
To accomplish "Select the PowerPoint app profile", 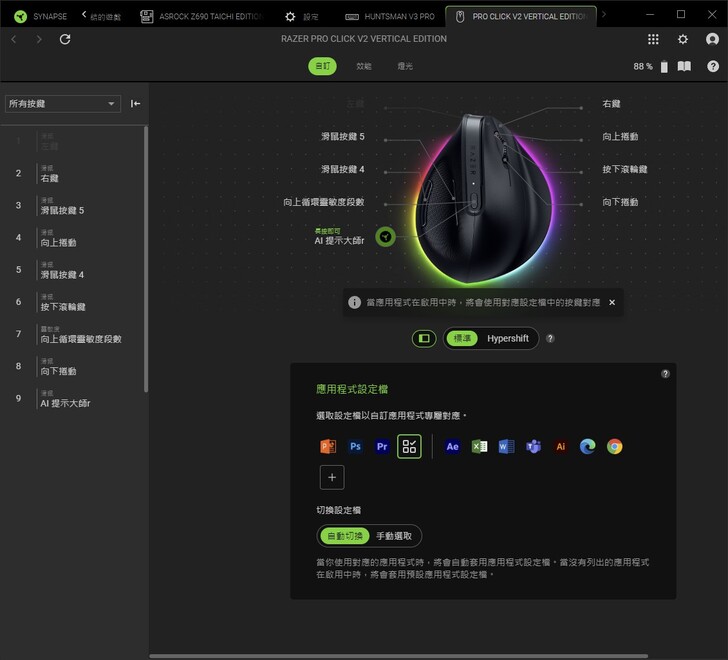I will (328, 446).
